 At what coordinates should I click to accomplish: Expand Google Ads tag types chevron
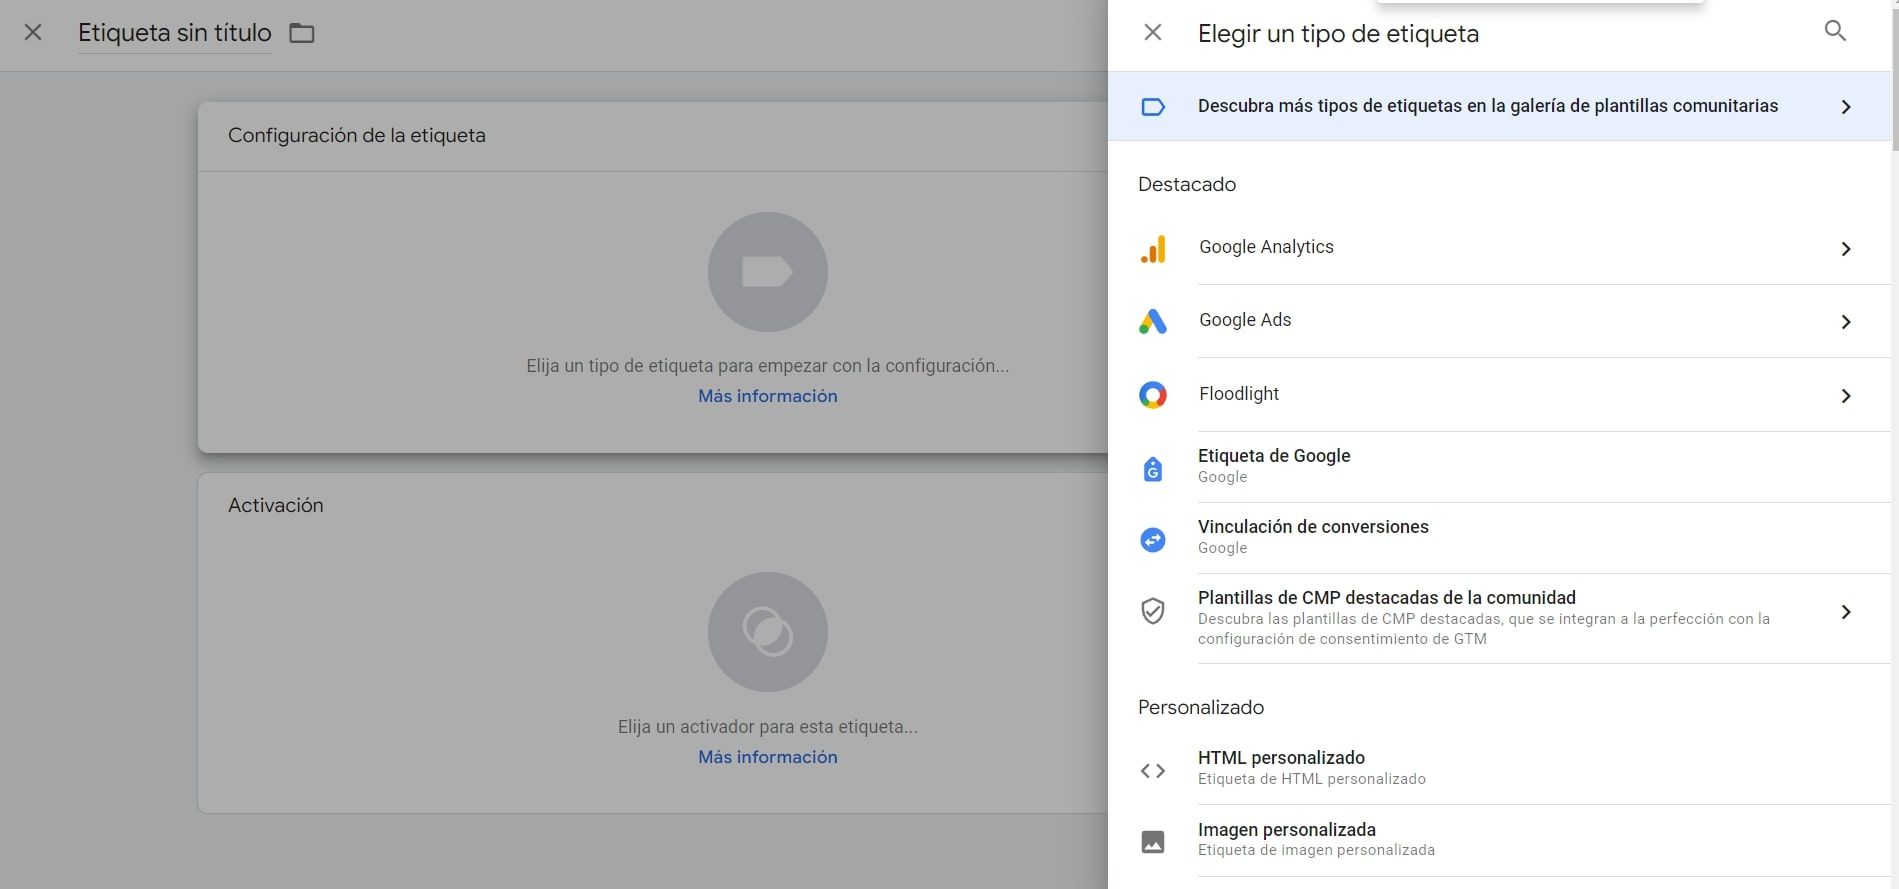[x=1846, y=322]
